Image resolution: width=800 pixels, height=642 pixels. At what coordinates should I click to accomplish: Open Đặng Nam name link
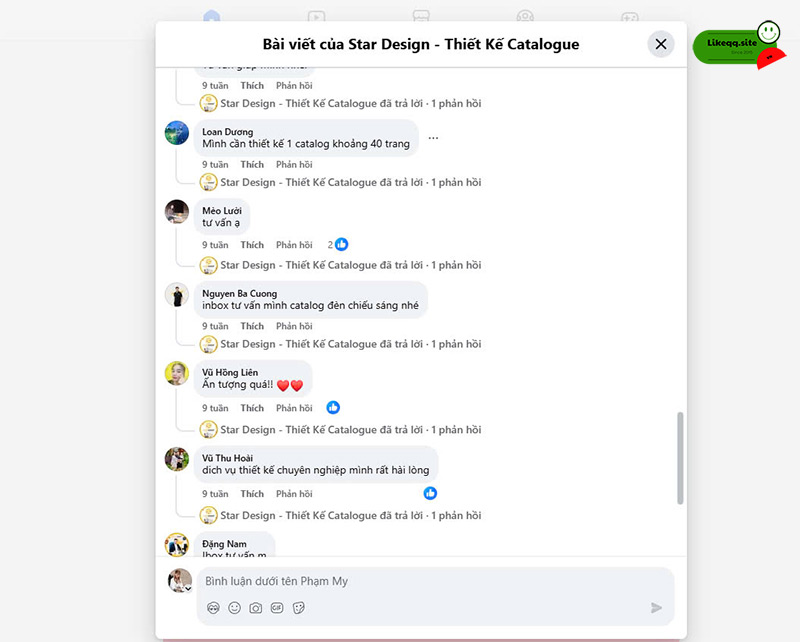(224, 544)
